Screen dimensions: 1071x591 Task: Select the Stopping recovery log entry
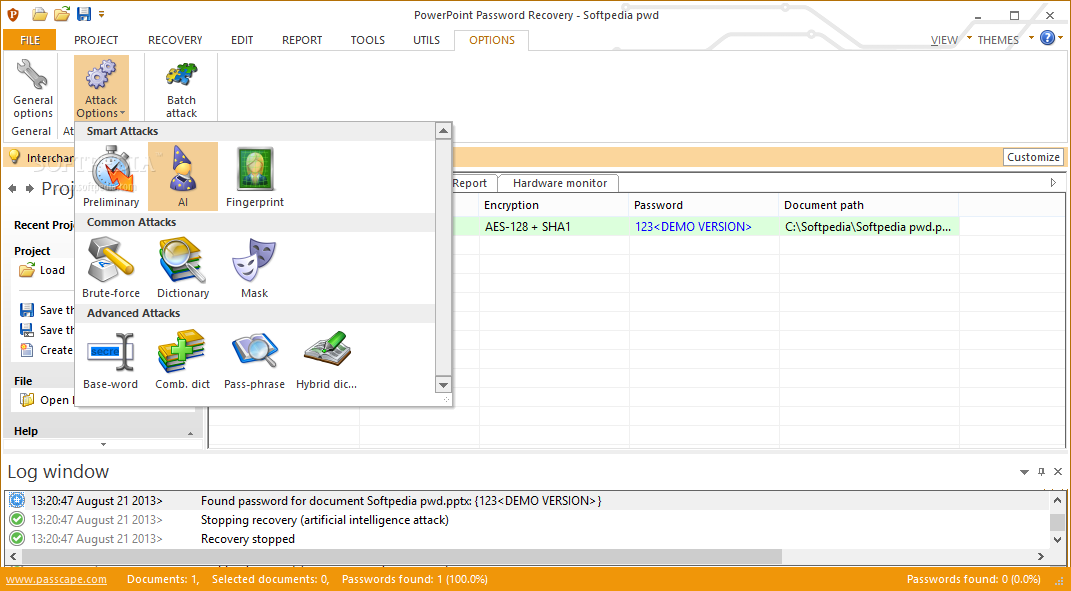[527, 520]
